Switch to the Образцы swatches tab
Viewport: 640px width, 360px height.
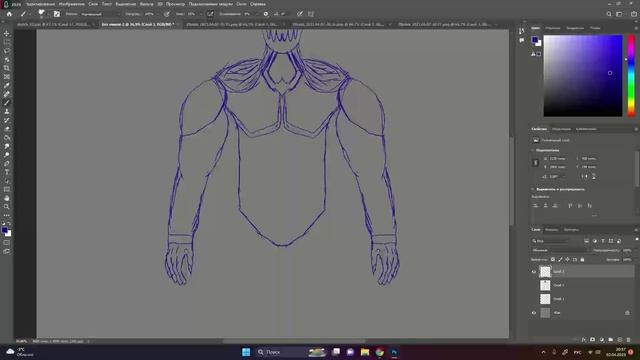point(553,28)
